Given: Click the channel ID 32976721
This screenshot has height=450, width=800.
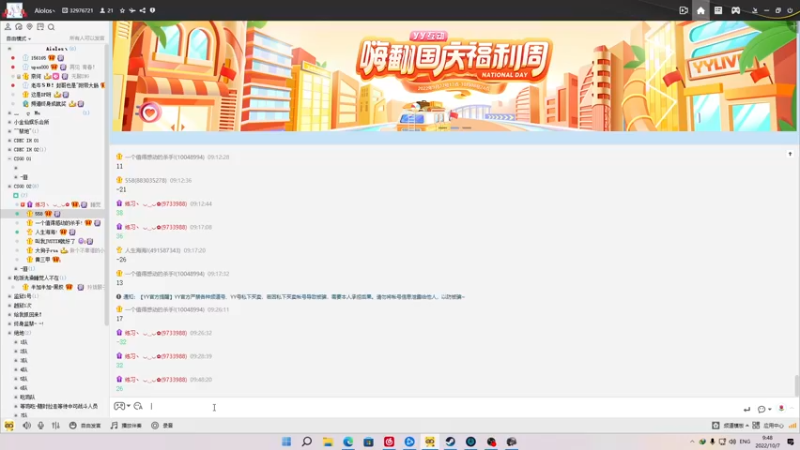Looking at the screenshot, I should coord(78,10).
